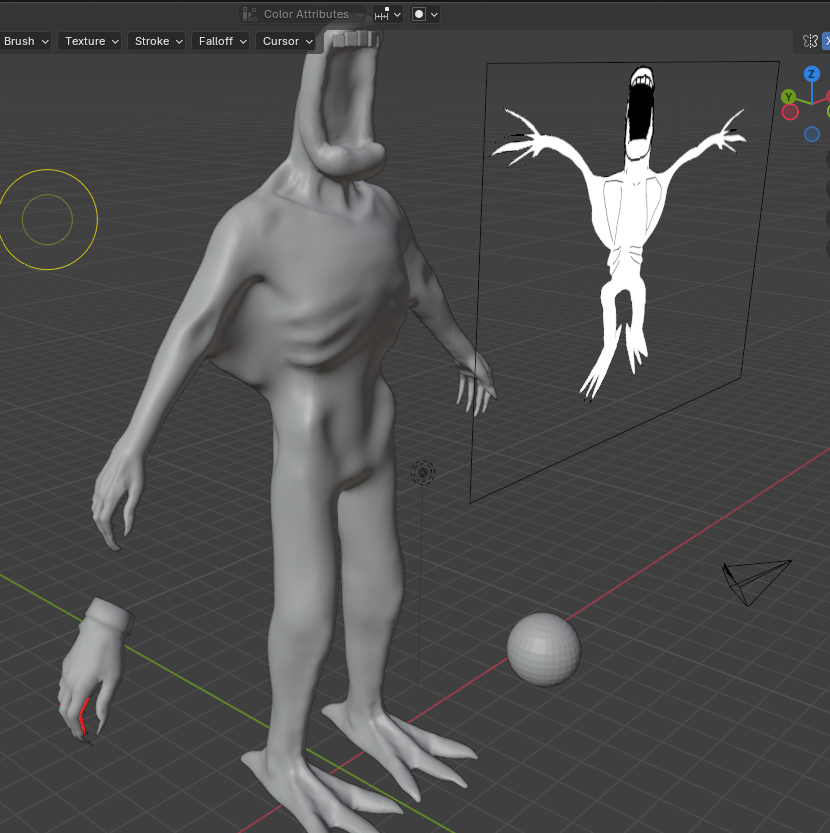The height and width of the screenshot is (833, 830).
Task: Click the grey sphere on the floor
Action: point(543,649)
